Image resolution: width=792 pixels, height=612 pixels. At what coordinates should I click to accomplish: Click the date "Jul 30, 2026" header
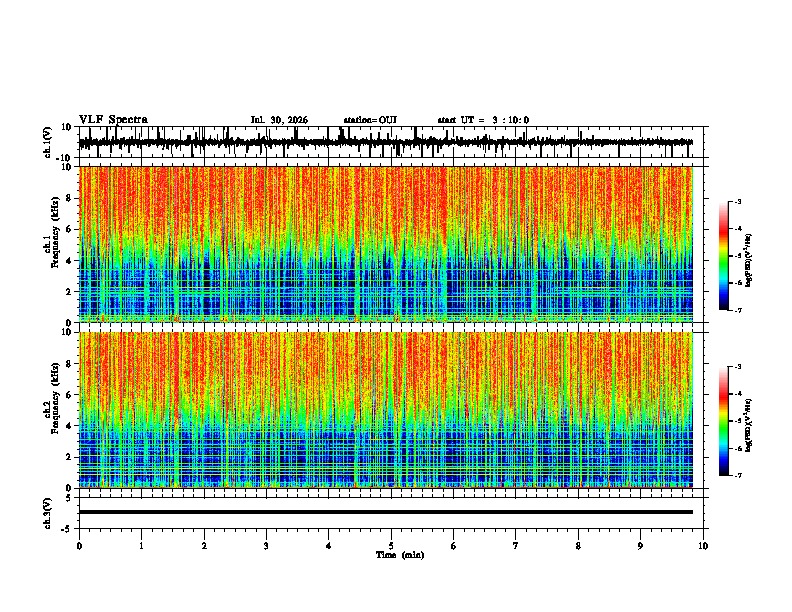pos(279,120)
